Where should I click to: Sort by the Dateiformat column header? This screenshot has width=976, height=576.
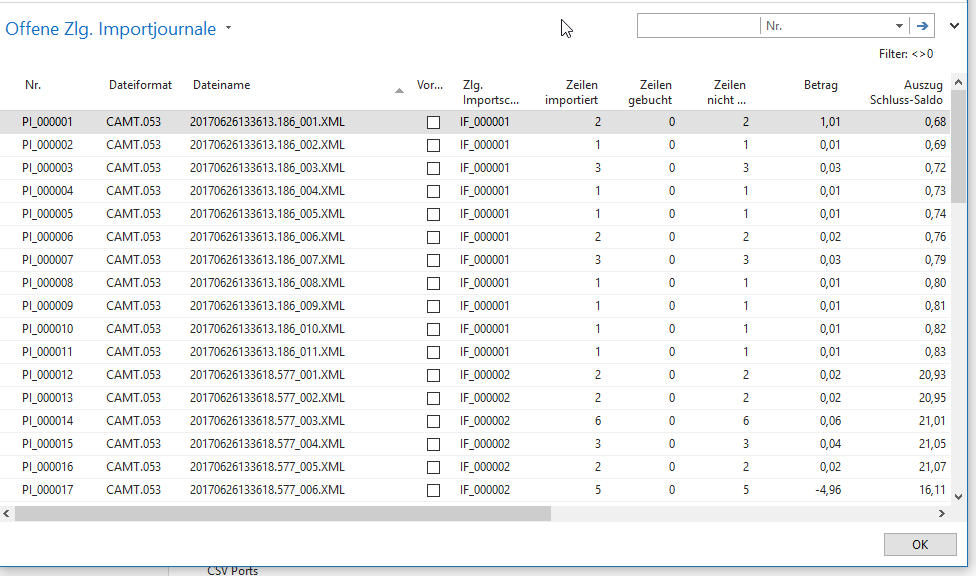(140, 85)
